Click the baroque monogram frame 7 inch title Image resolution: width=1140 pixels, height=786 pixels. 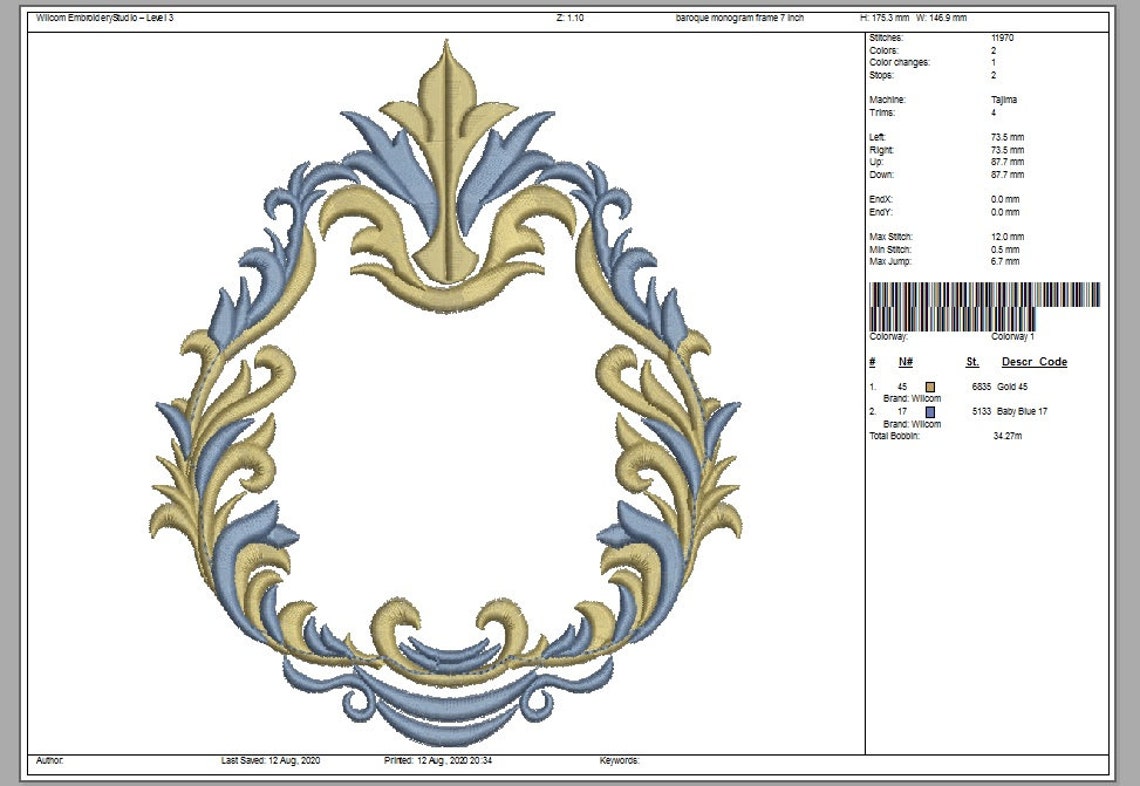(x=742, y=15)
